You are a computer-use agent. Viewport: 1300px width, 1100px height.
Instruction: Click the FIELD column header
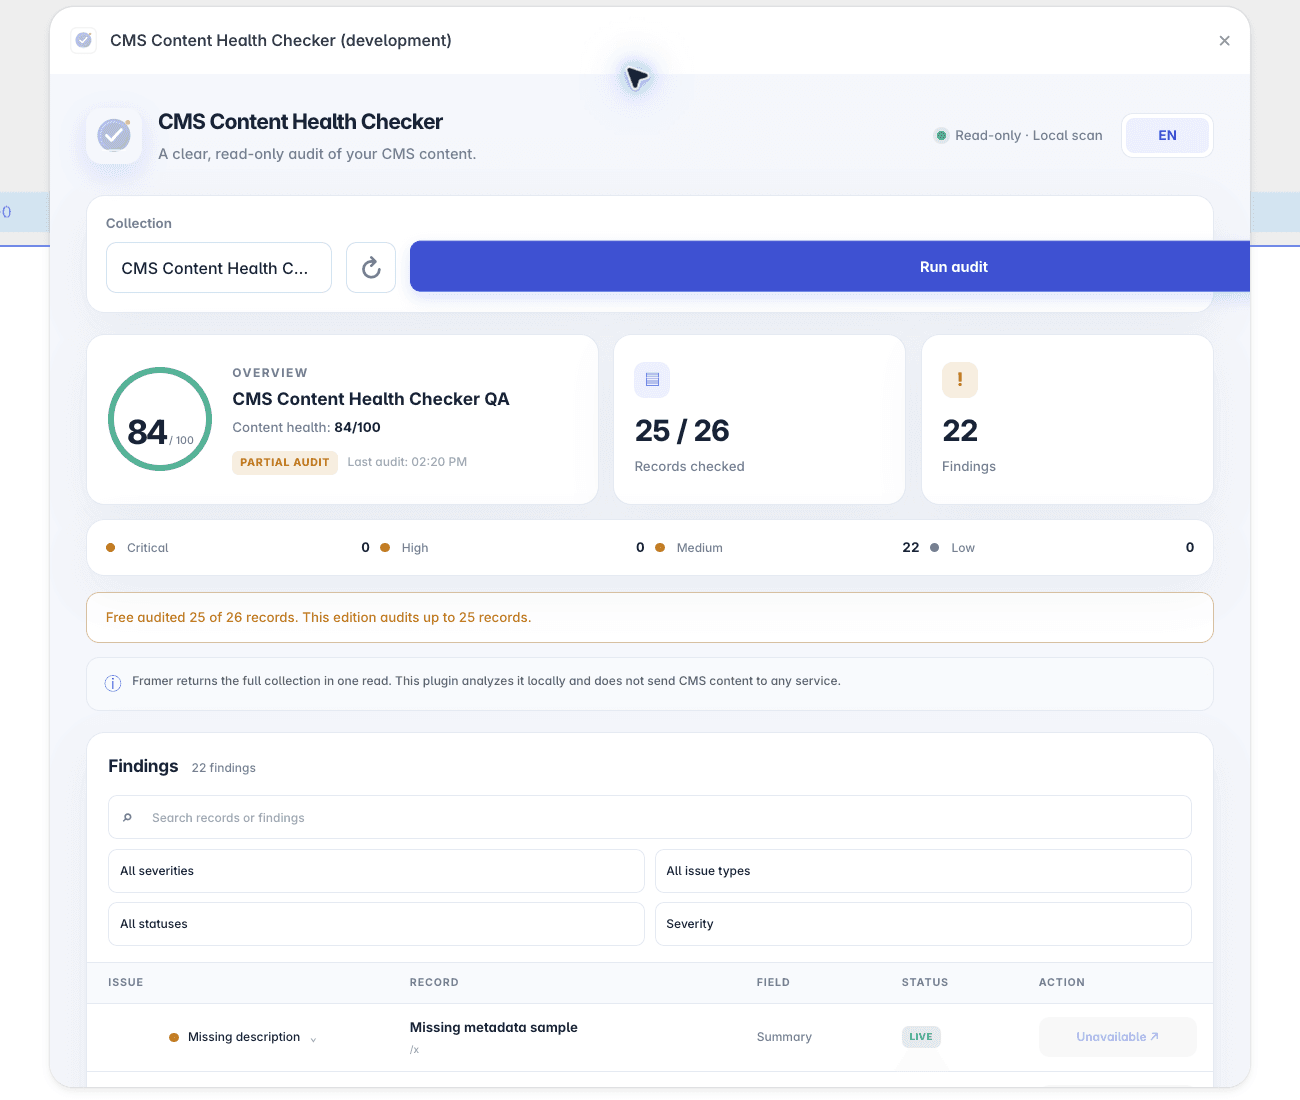point(773,982)
